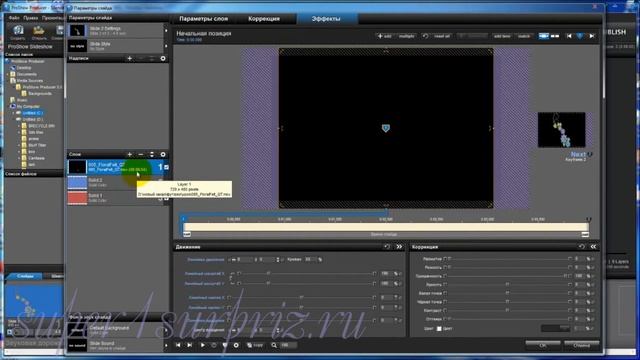Jump to previous keyframe arrow above preview
640x360 pixels.
569,36
